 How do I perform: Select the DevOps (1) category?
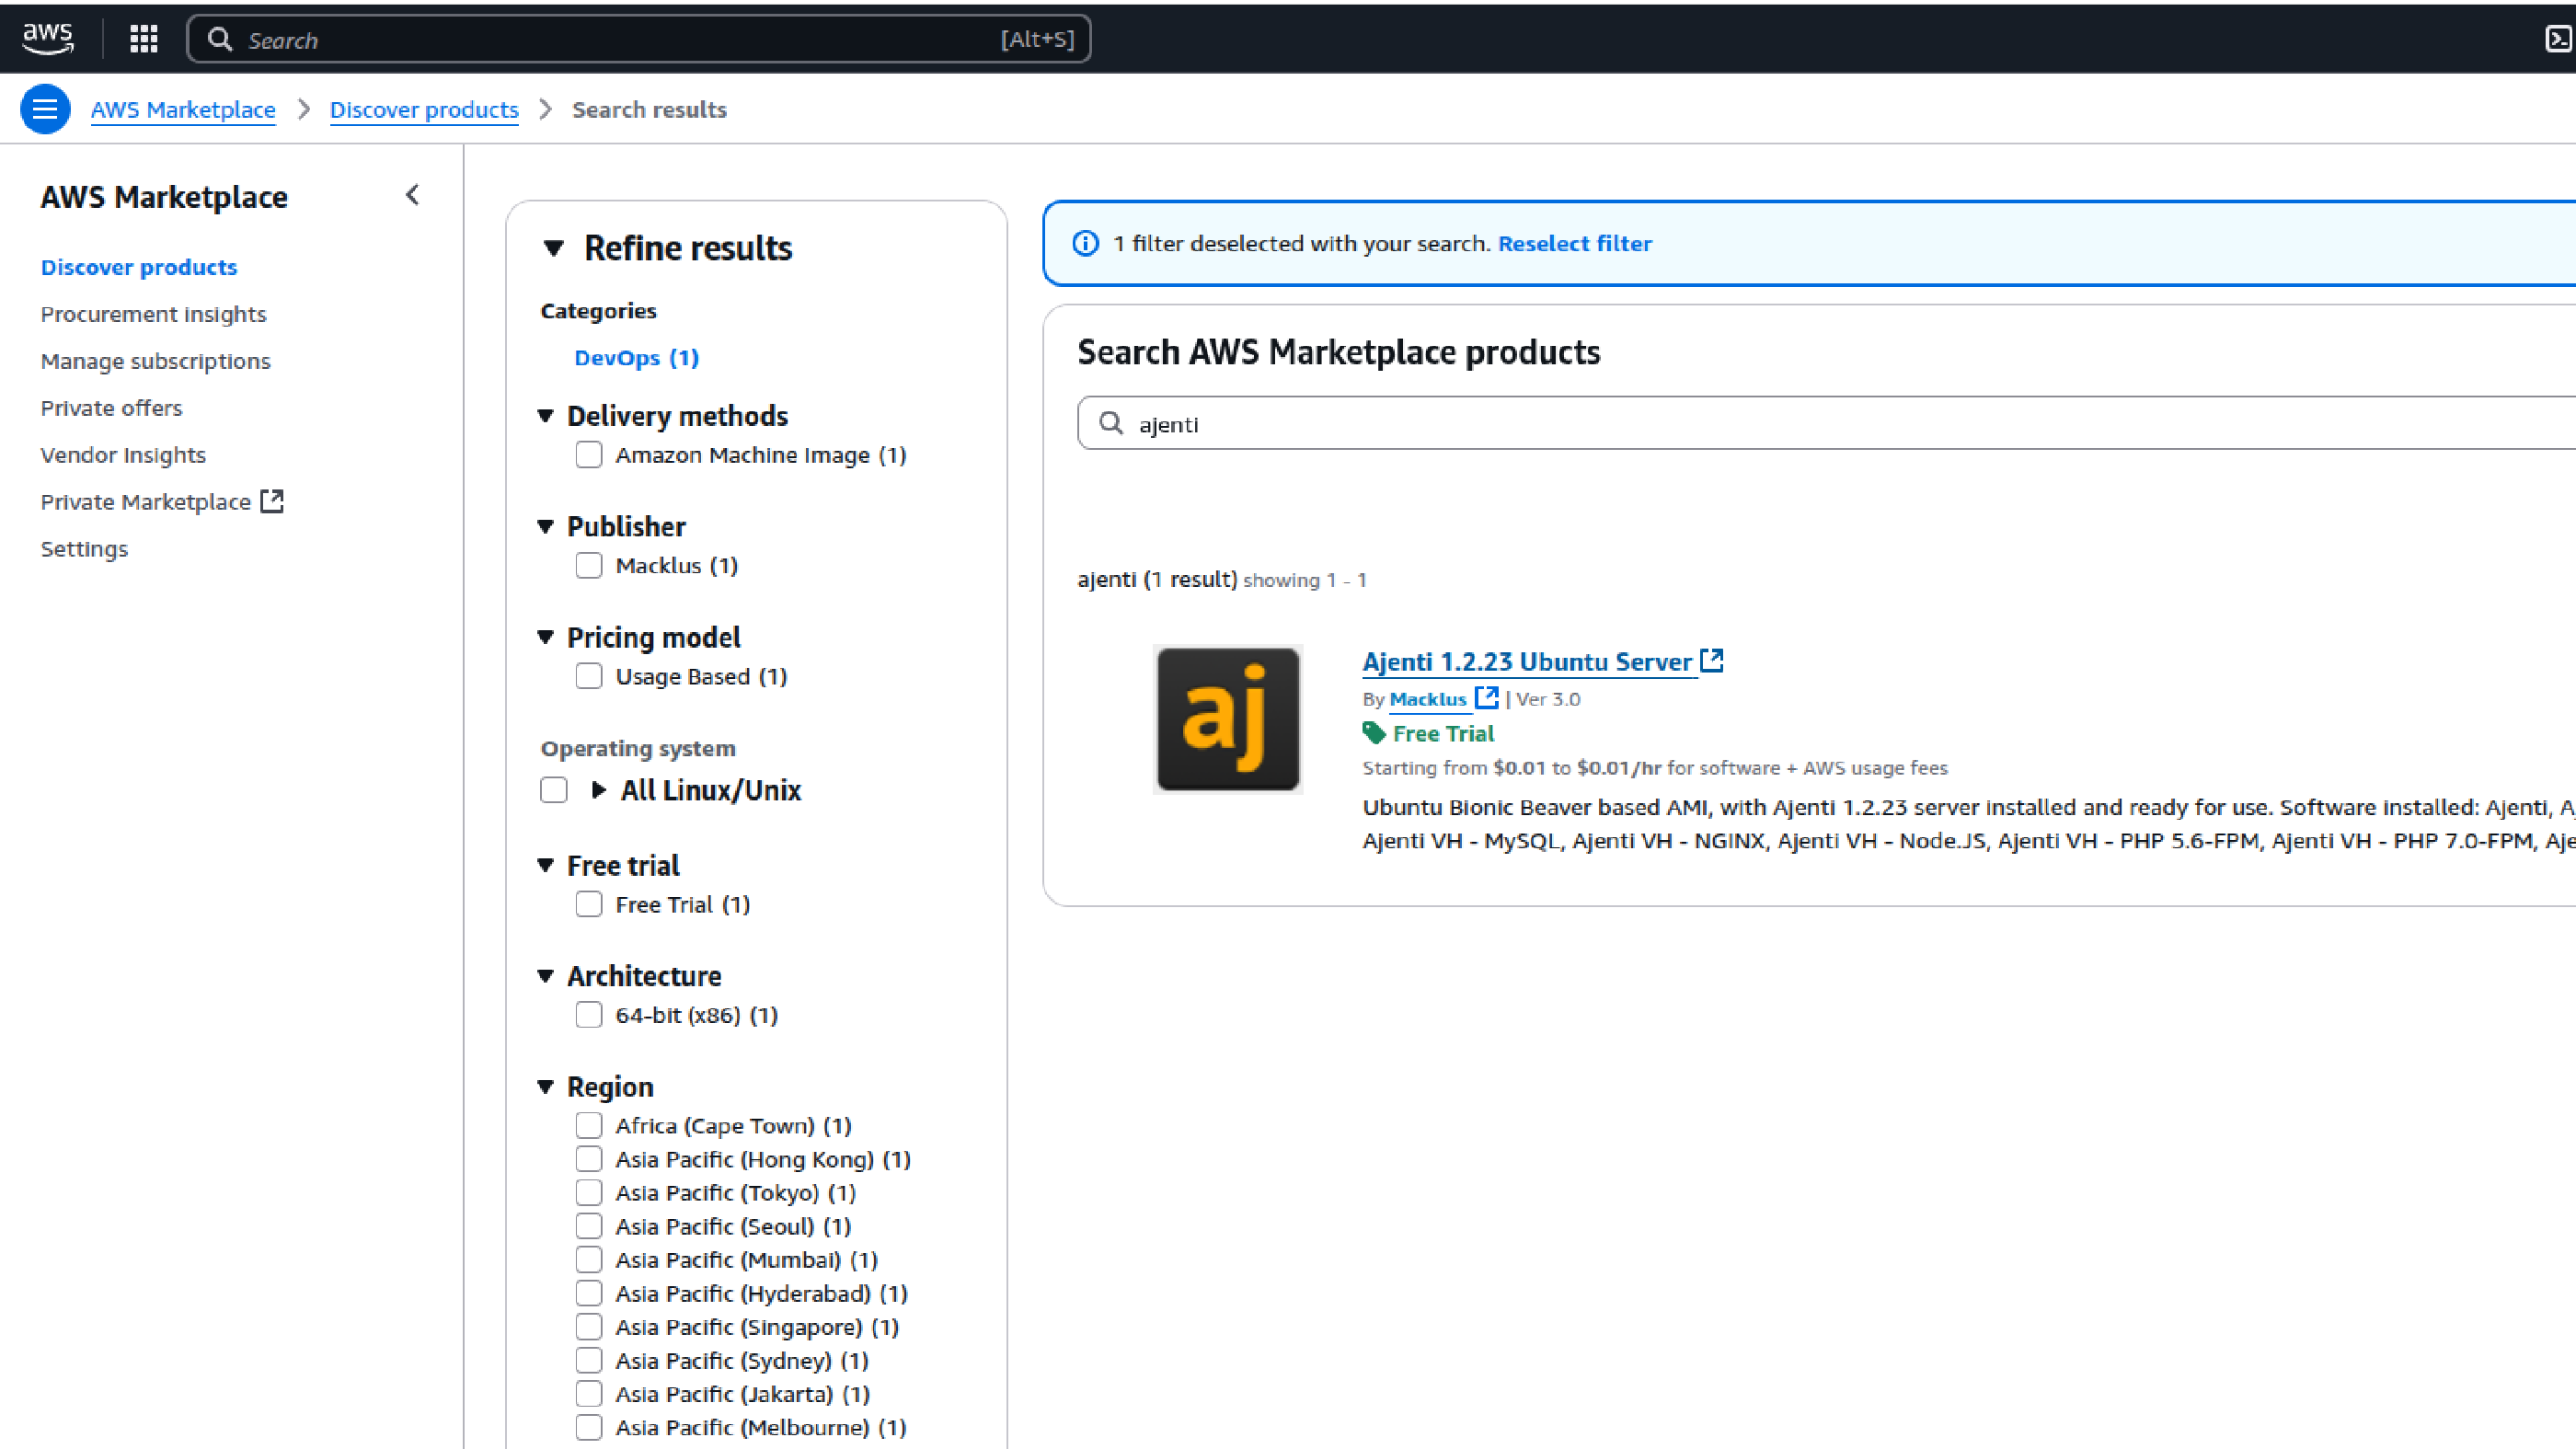[x=637, y=358]
